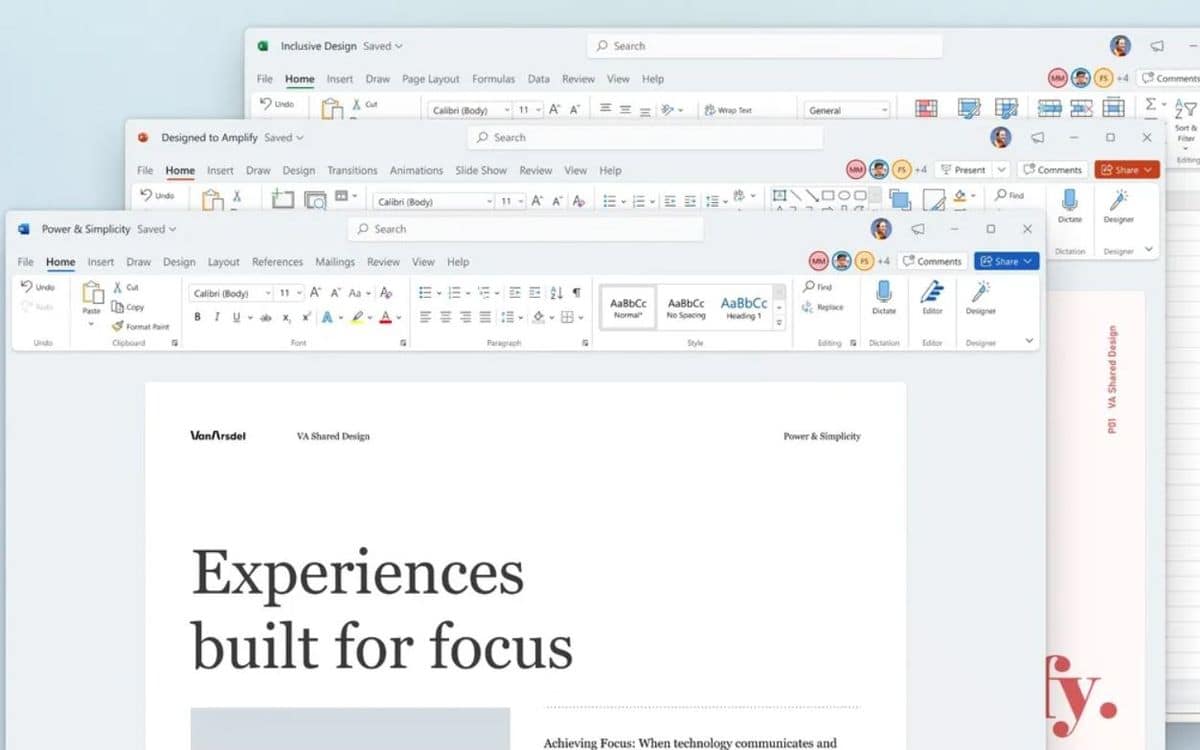Screen dimensions: 1200x750
Task: Click the Share button in Word
Action: 1007,261
